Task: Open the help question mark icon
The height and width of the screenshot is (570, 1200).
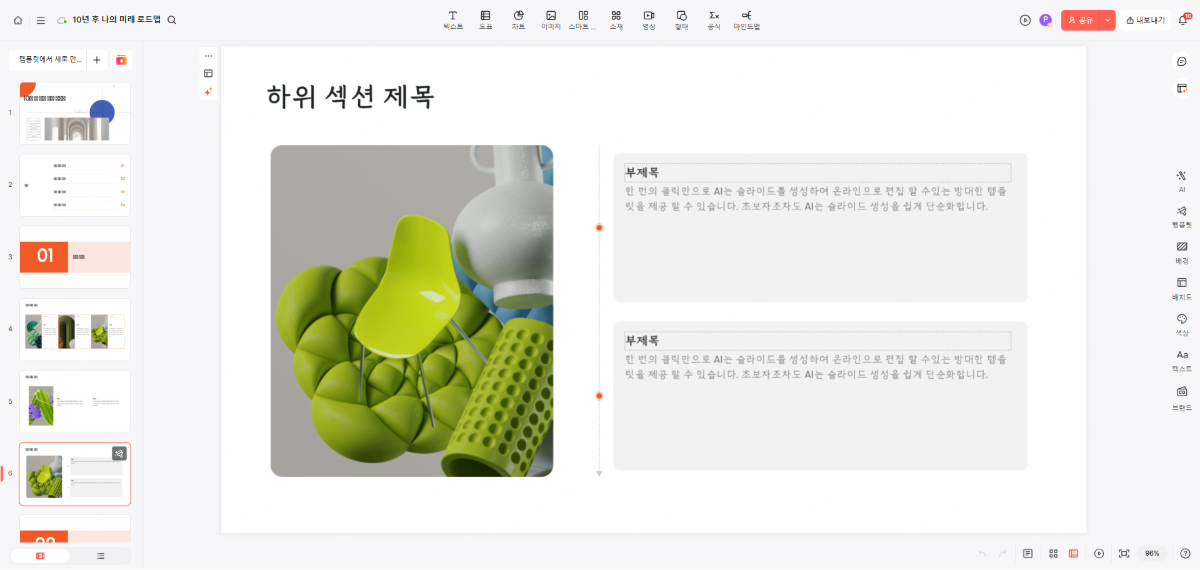Action: [x=1185, y=553]
